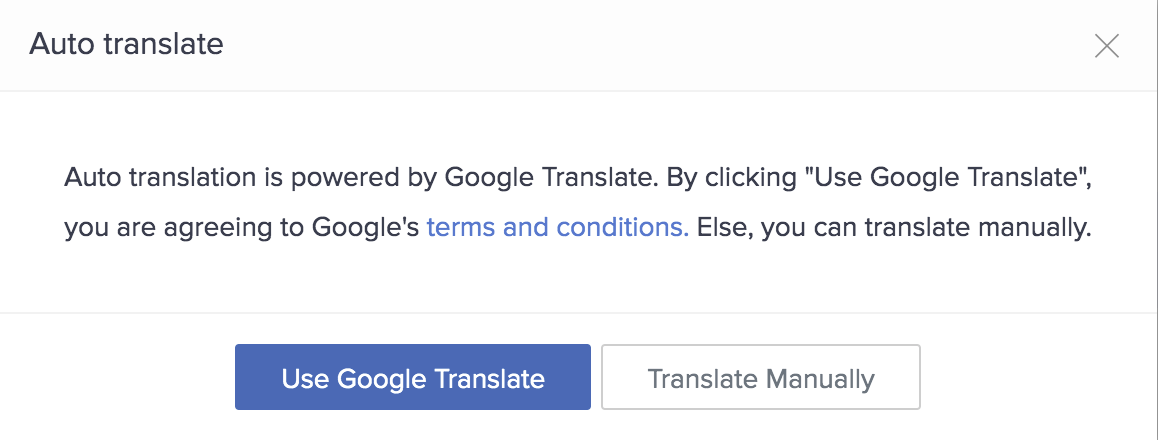Agree to terms via Use Google Translate
The image size is (1158, 440).
click(412, 378)
